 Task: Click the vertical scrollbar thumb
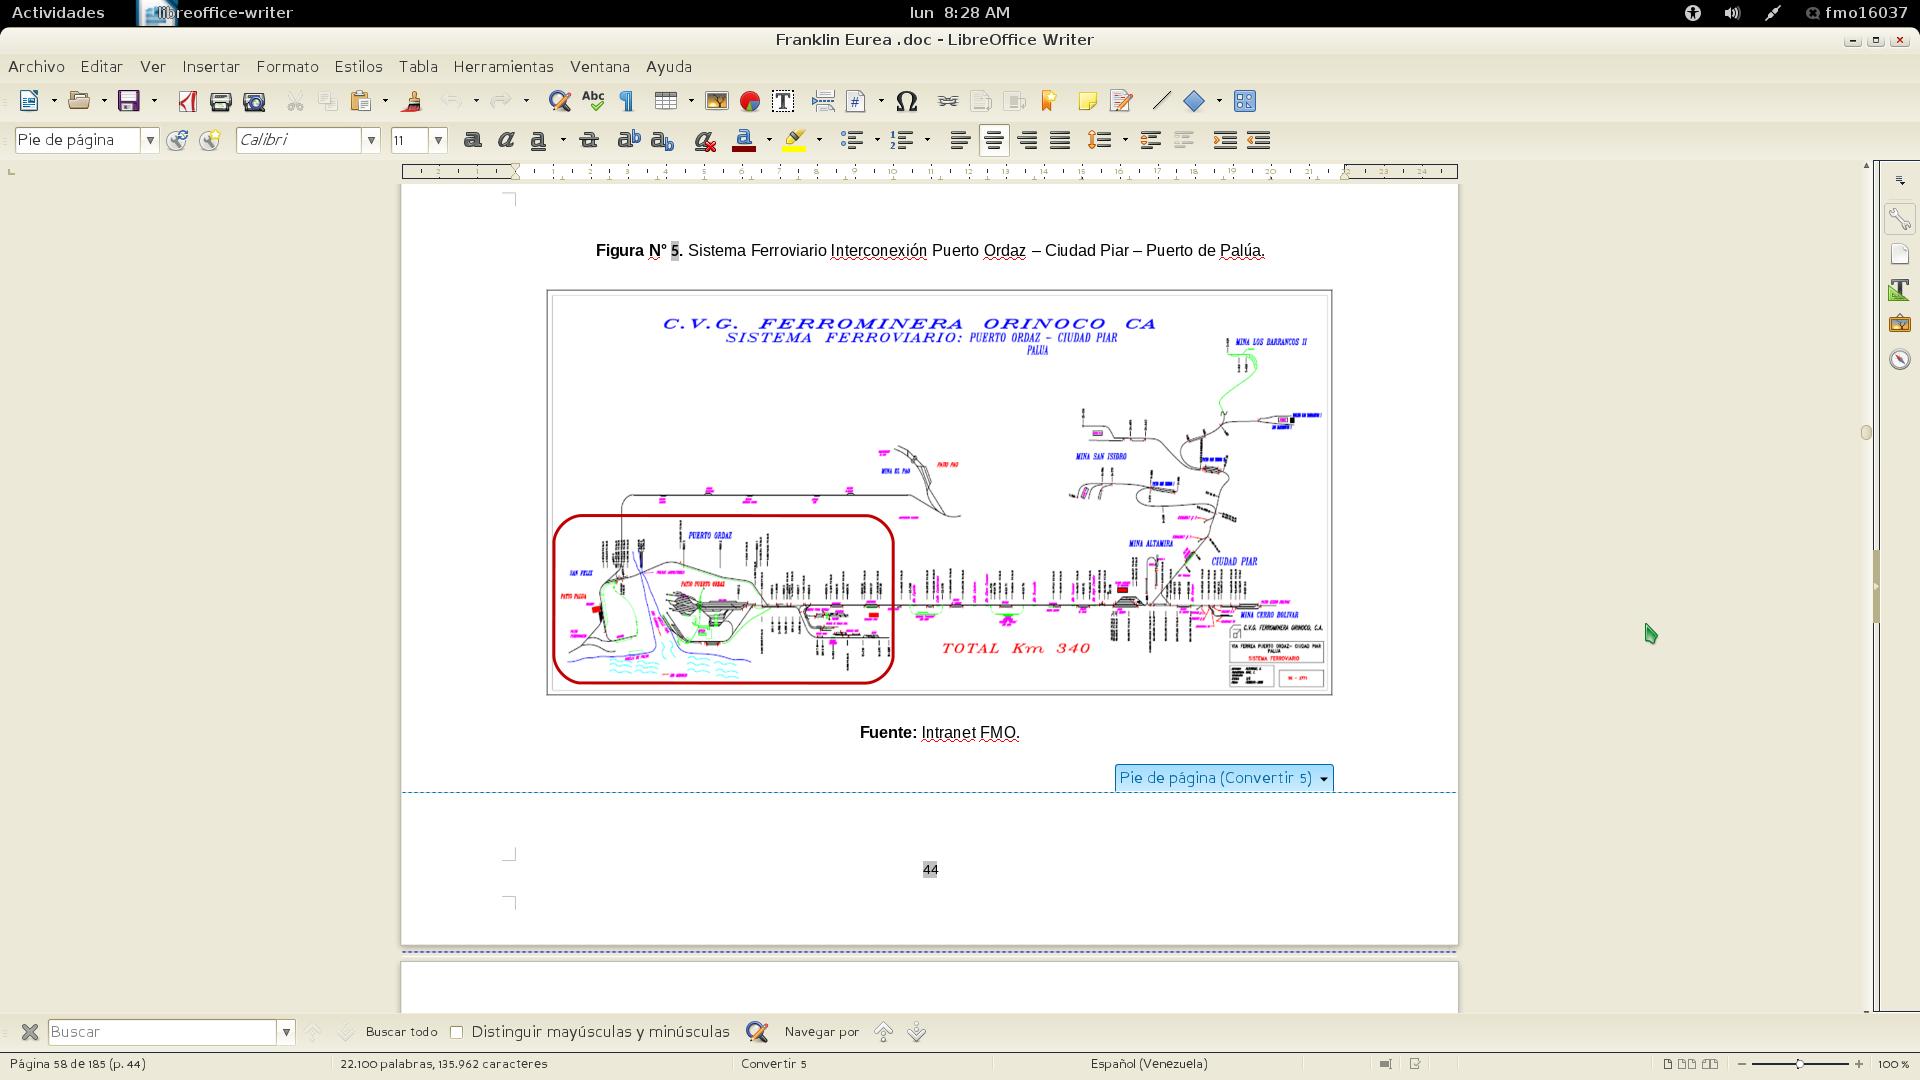(x=1866, y=433)
